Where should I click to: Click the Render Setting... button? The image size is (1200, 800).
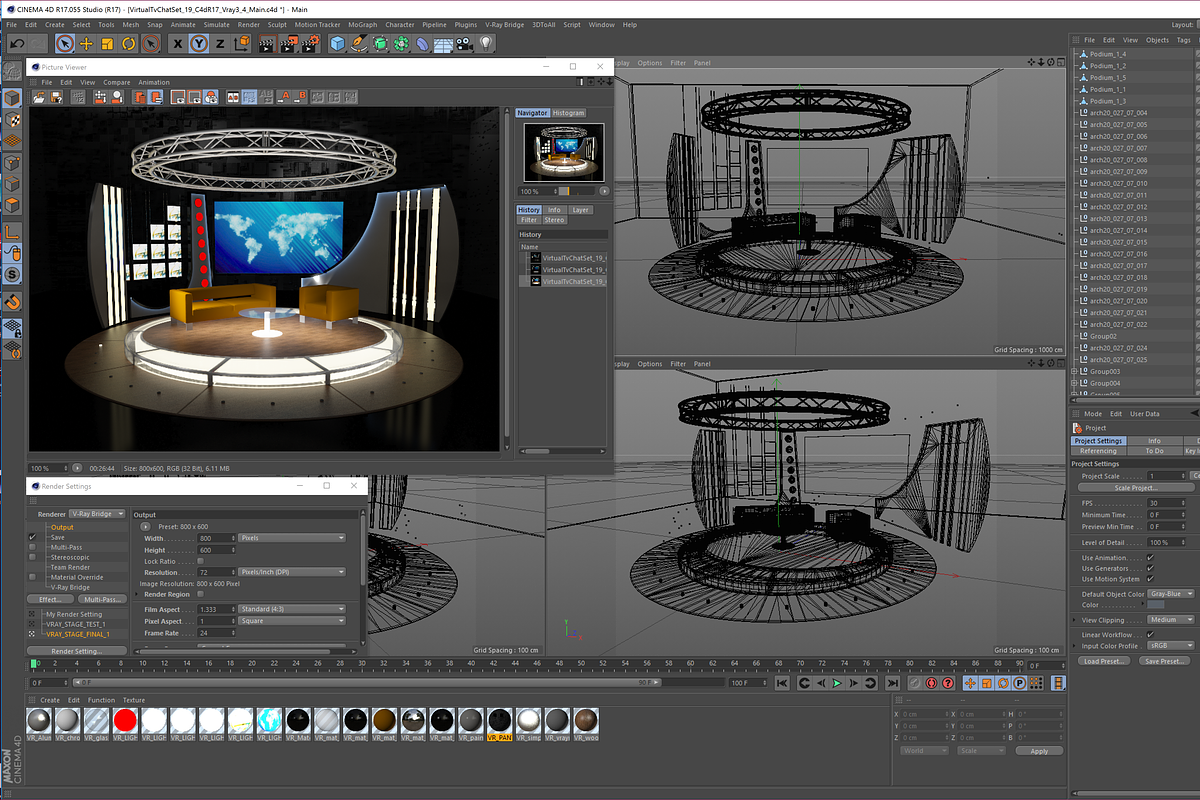[x=78, y=651]
